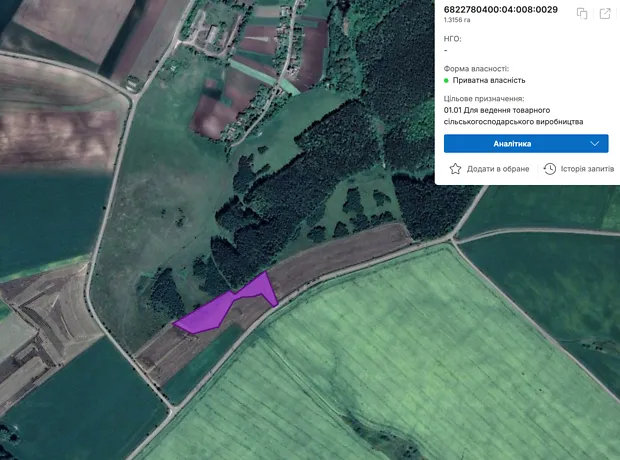Click the Приватна власність ownership text
The height and width of the screenshot is (460, 620).
(x=489, y=80)
